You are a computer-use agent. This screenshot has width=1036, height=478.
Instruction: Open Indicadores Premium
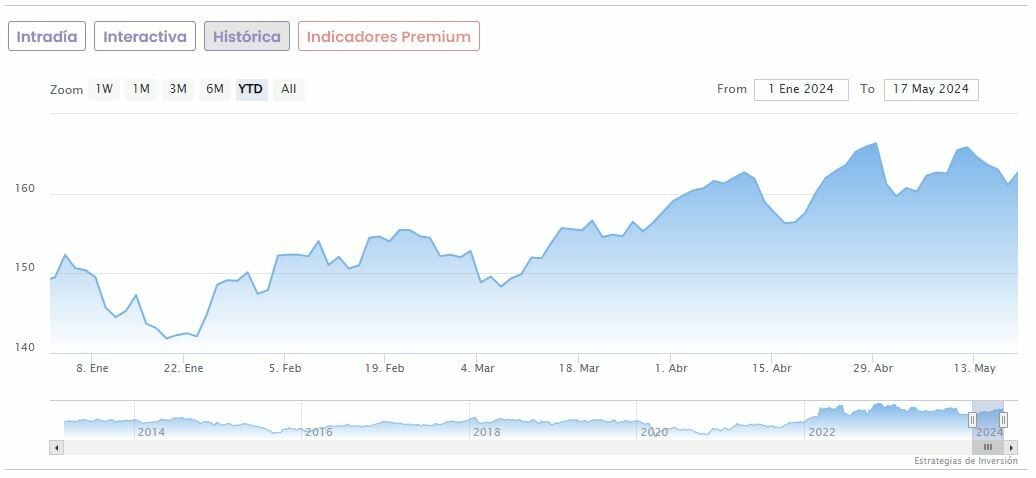click(389, 36)
